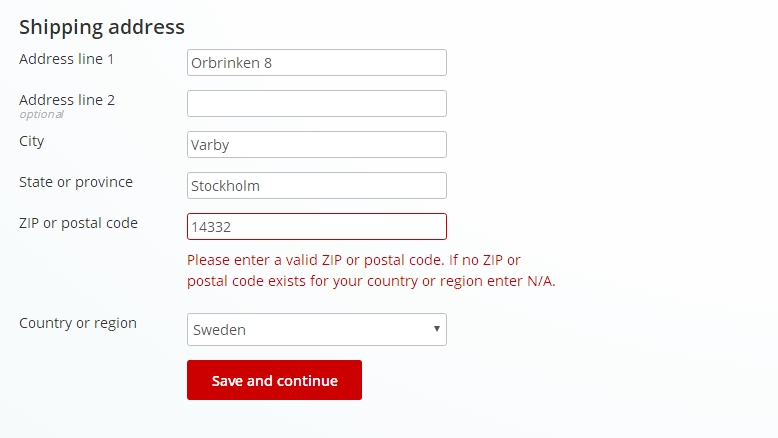Screen dimensions: 778x438
Task: Click the City field containing Varby
Action: [x=316, y=145]
